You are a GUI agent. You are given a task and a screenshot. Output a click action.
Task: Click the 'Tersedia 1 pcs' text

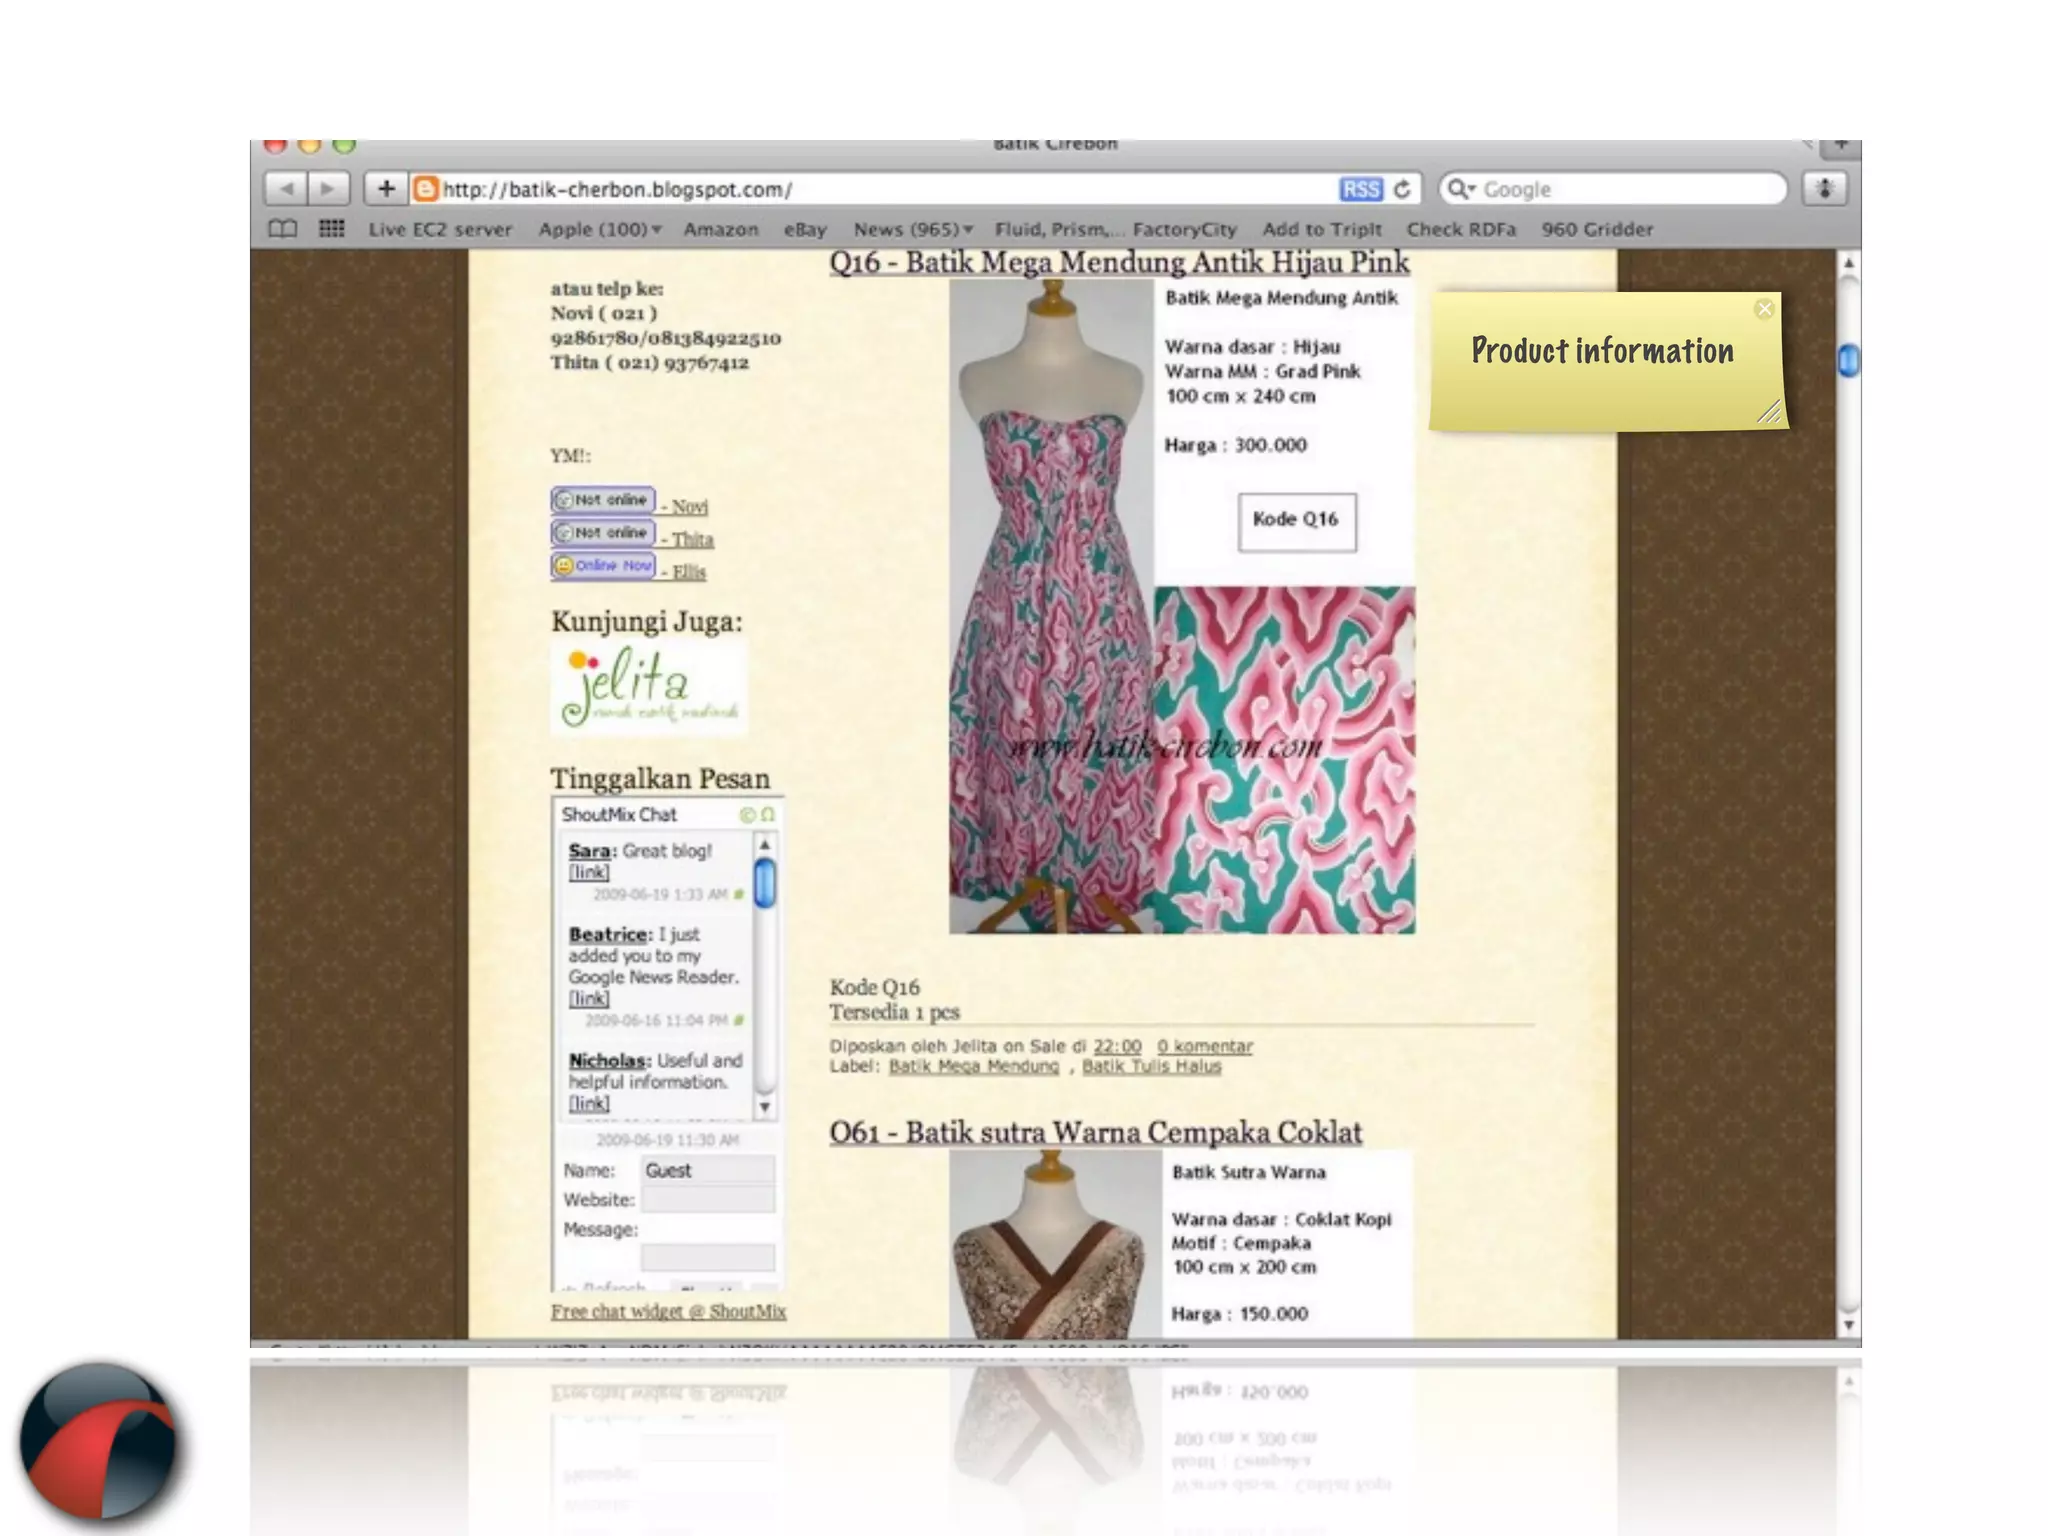(x=894, y=1012)
